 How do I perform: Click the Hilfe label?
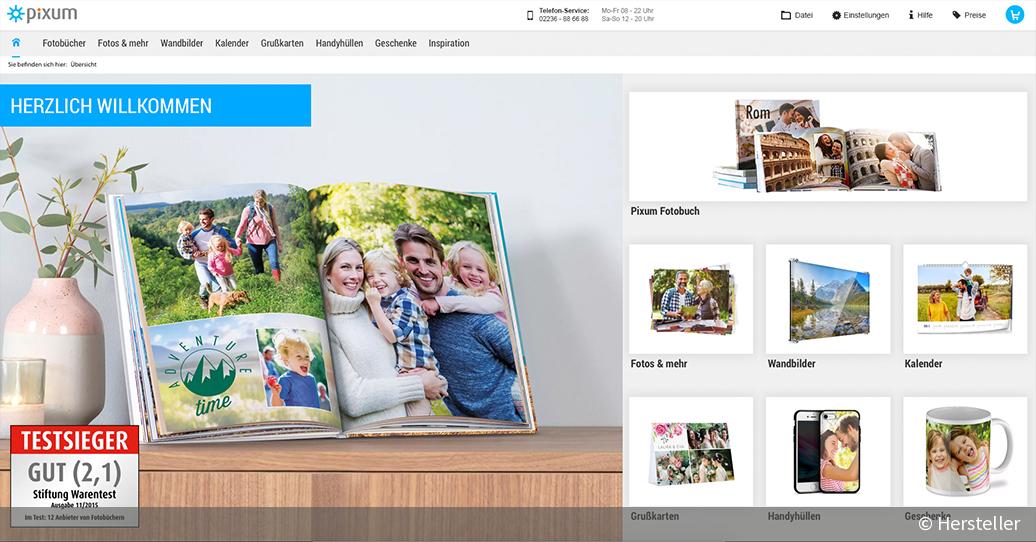tap(925, 15)
